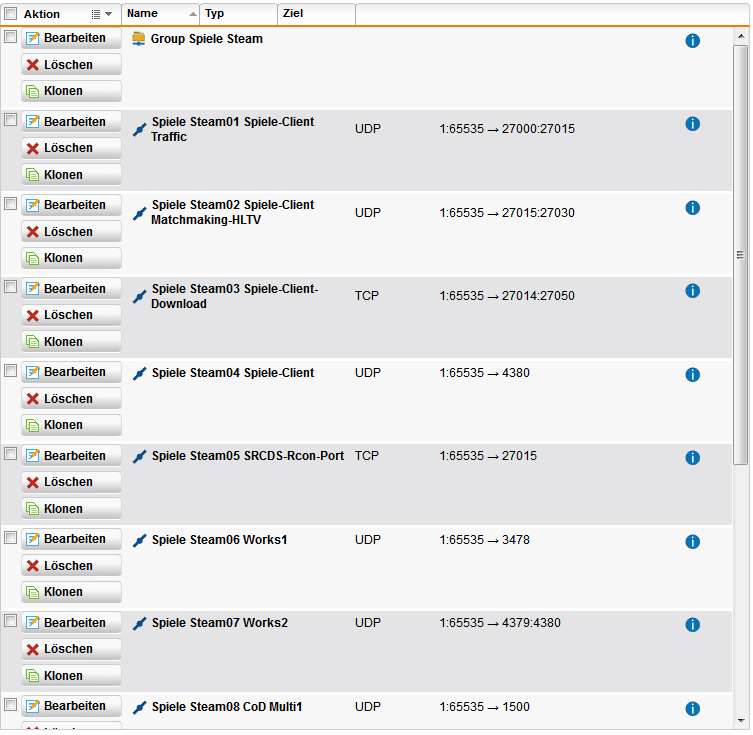This screenshot has width=753, height=735.
Task: Sort by the Typ column header
Action: 239,13
